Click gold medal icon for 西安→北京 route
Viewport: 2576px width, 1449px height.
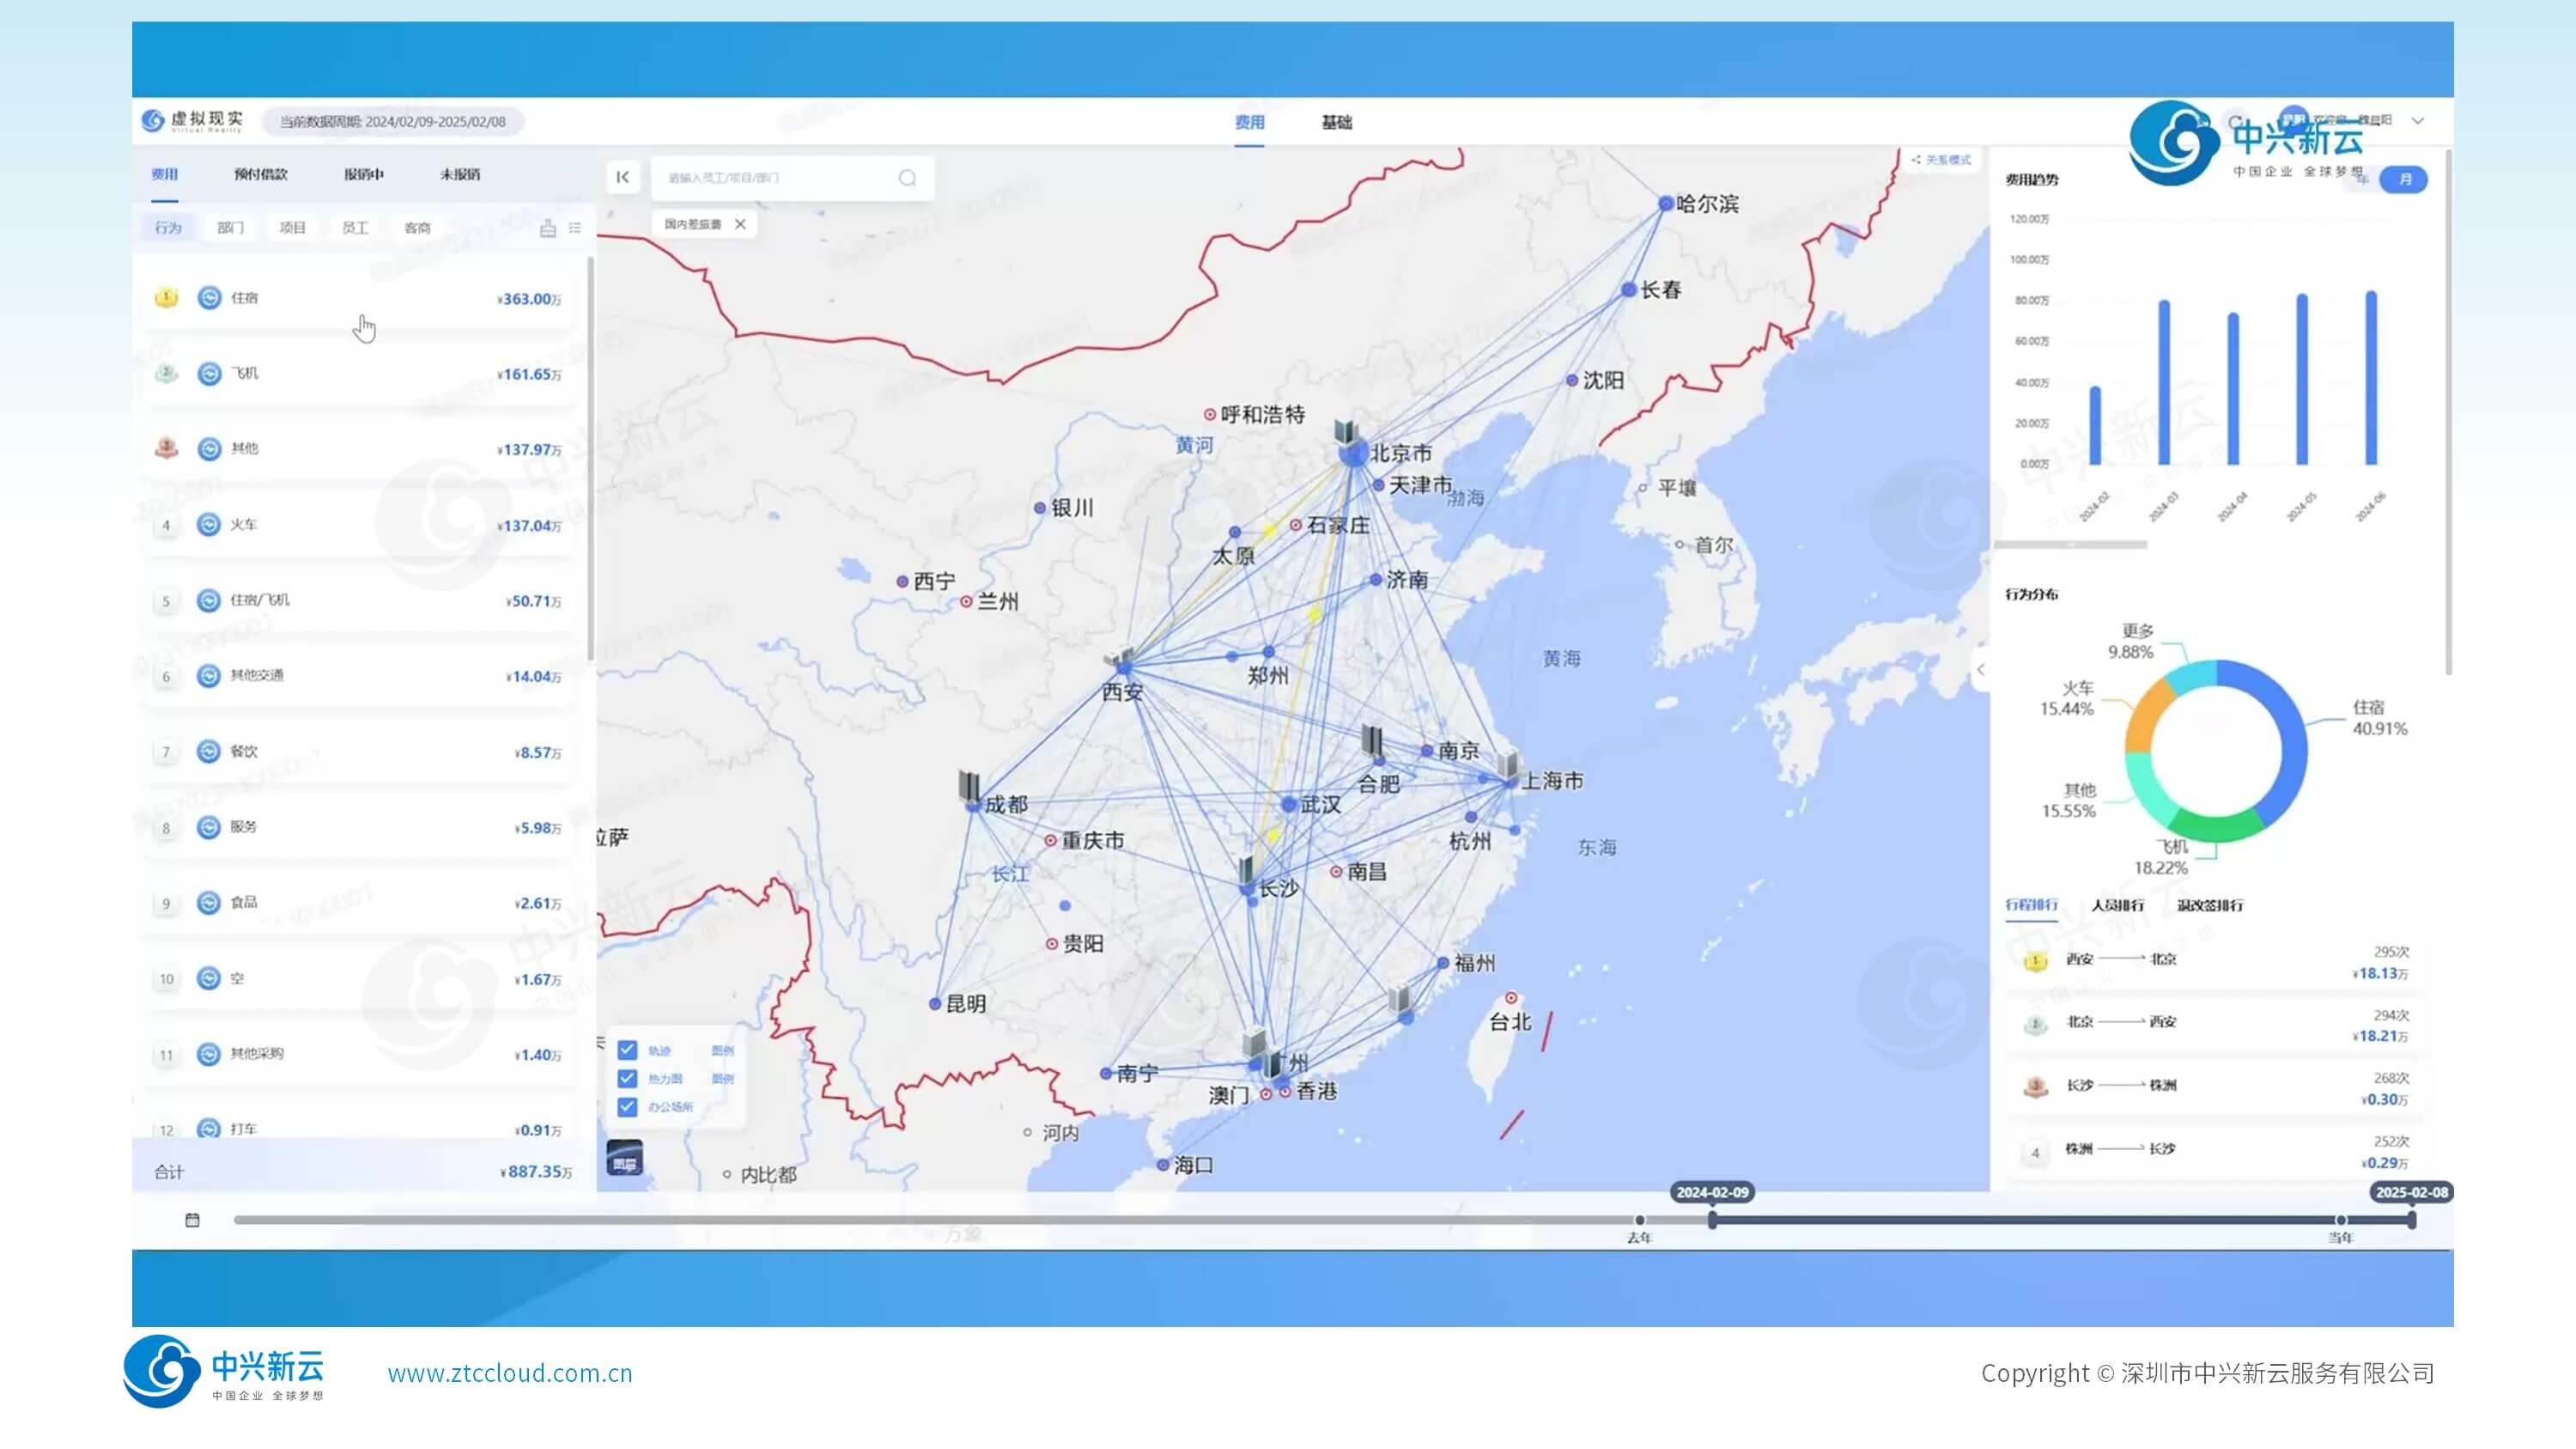coord(2035,961)
